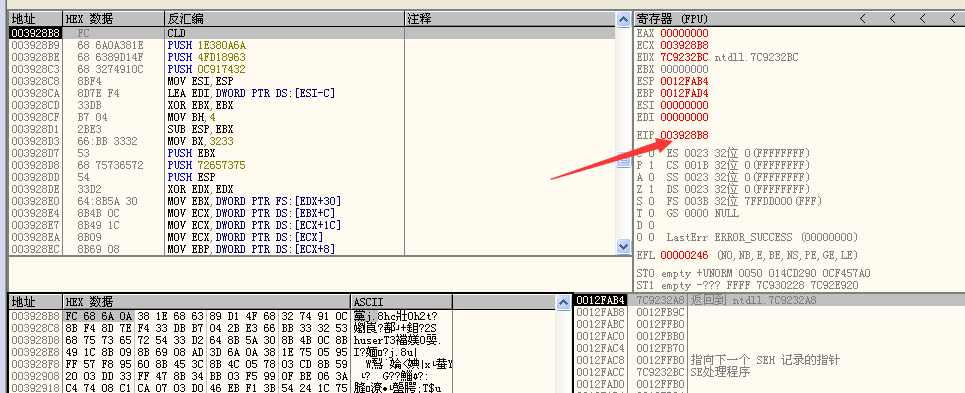Click the LastErr ERROR_SUCCESS line

point(763,237)
